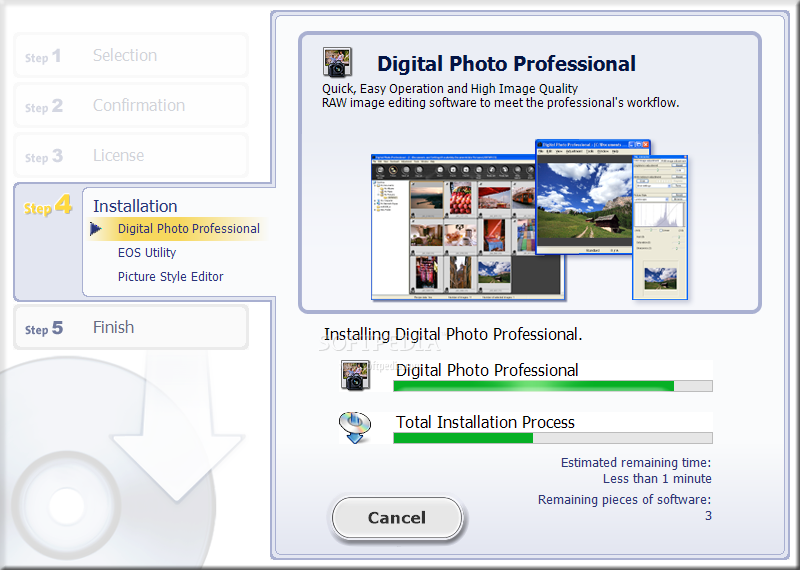Click the Digital Photo Professional progress bar
Viewport: 800px width, 570px height.
553,386
